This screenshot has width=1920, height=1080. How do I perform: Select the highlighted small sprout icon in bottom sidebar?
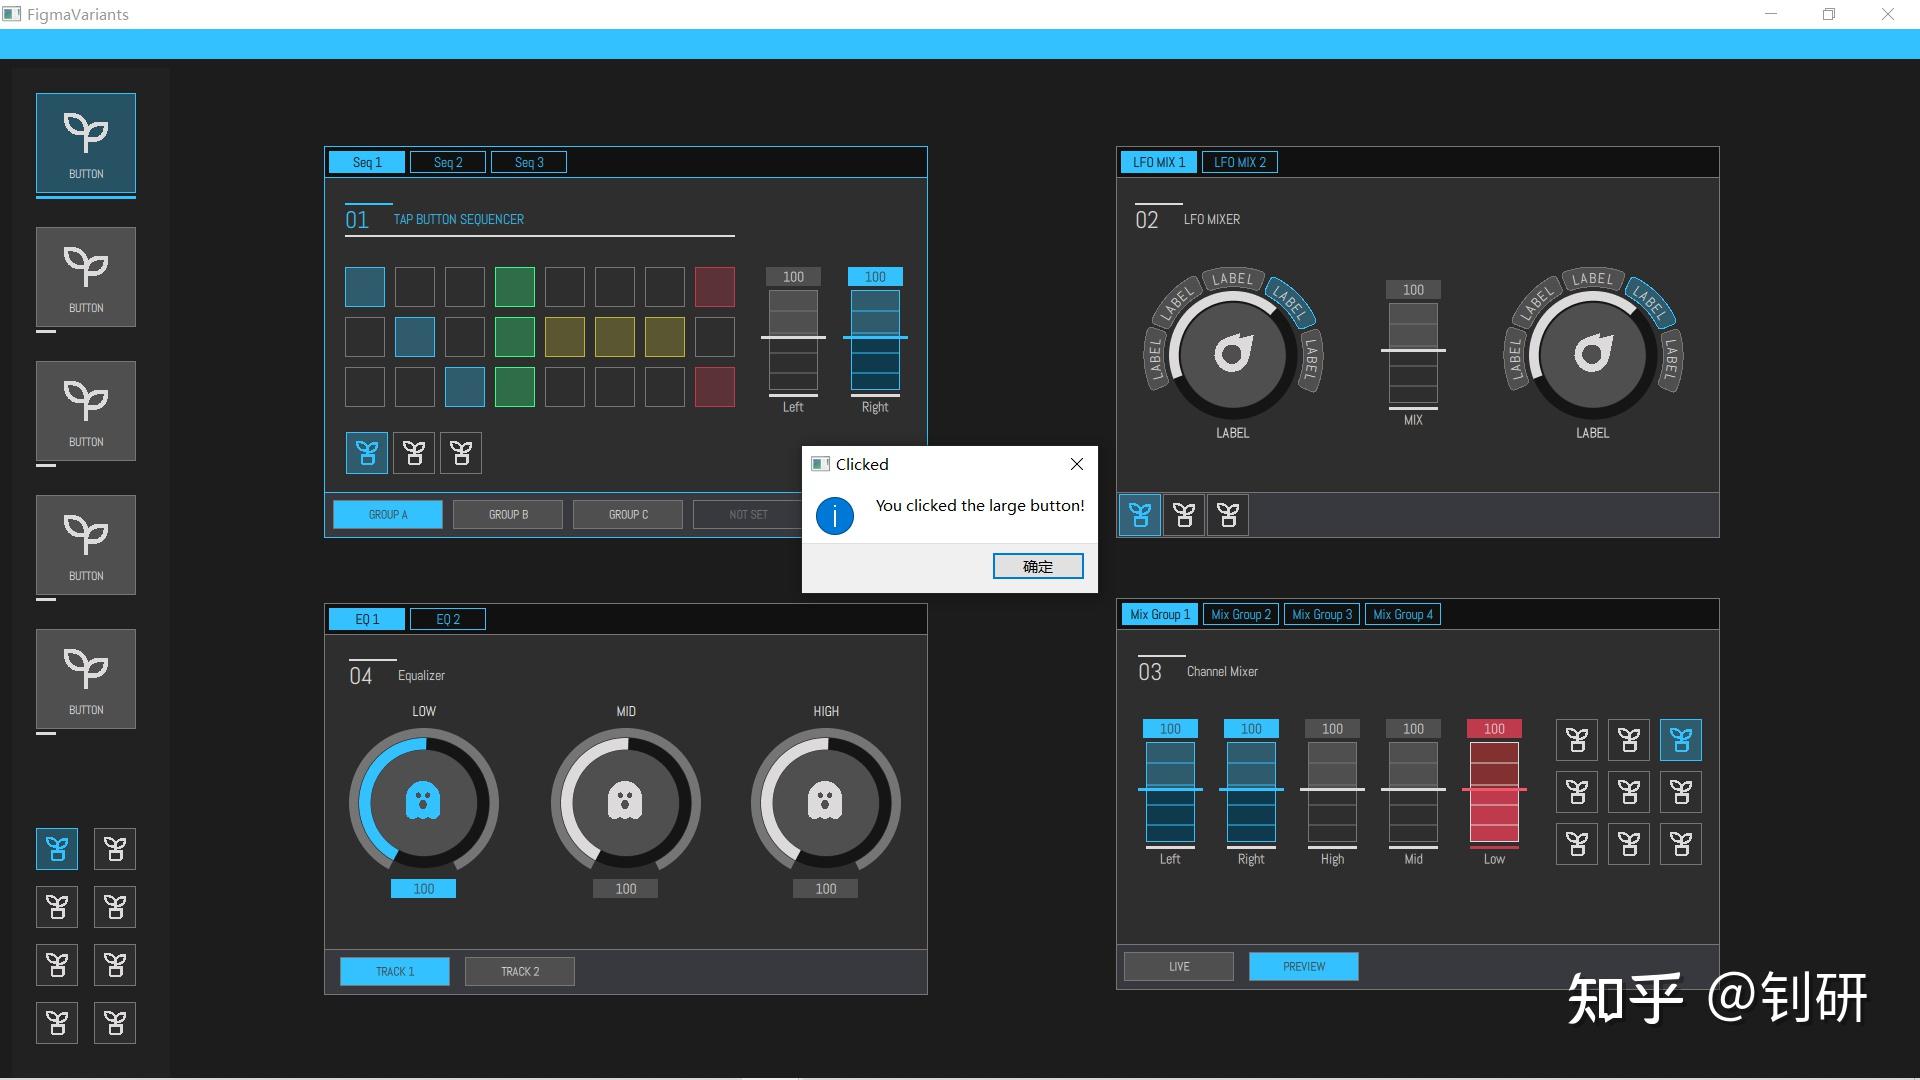pos(57,848)
